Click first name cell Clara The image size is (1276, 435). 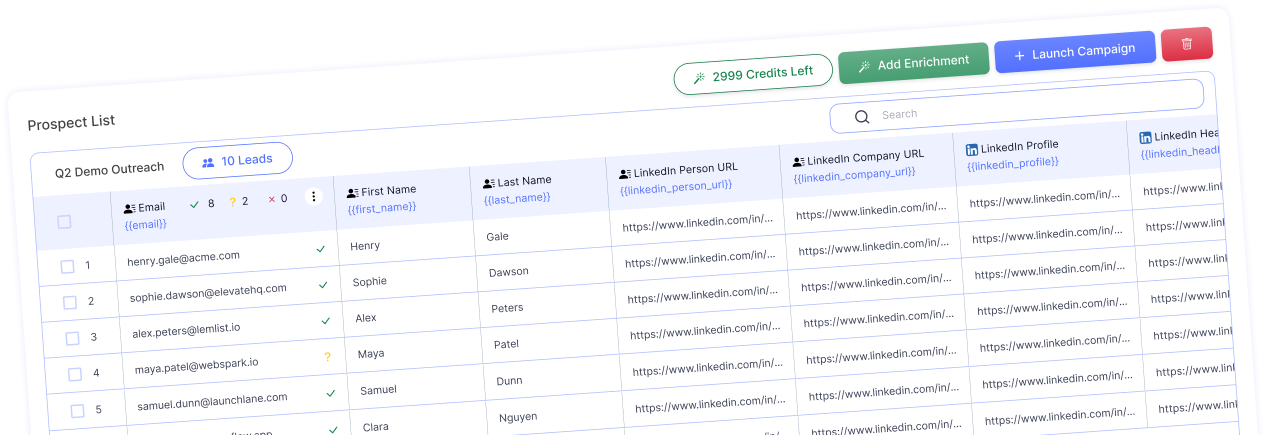point(377,425)
